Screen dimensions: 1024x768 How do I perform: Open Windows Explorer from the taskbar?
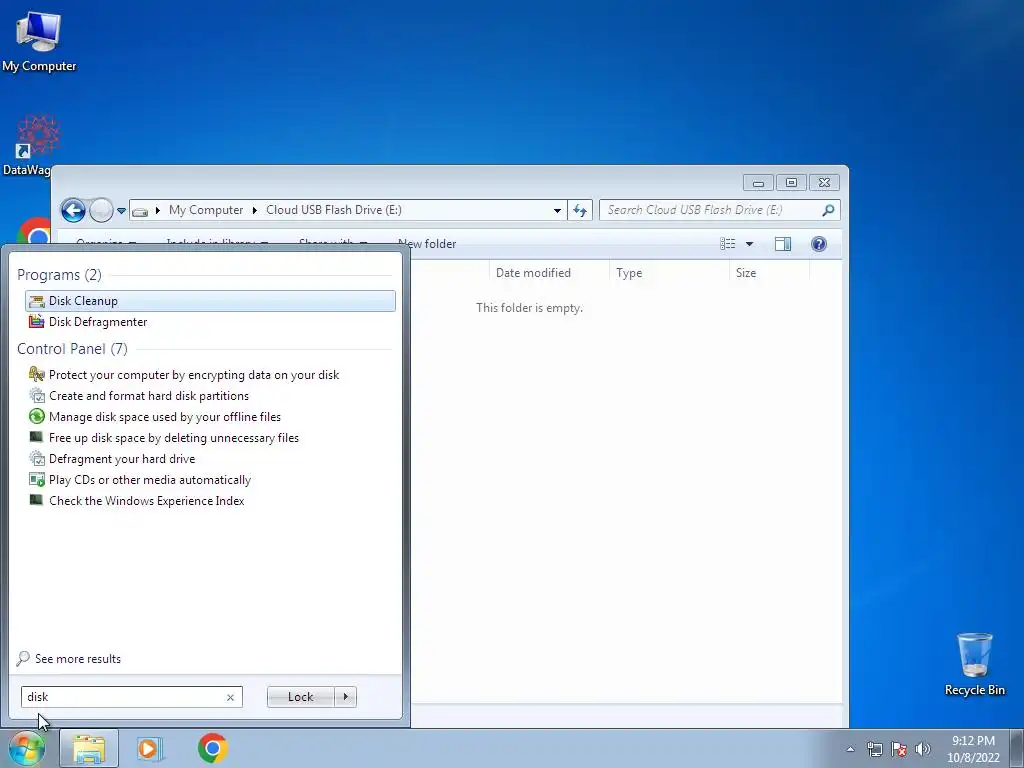click(x=89, y=748)
